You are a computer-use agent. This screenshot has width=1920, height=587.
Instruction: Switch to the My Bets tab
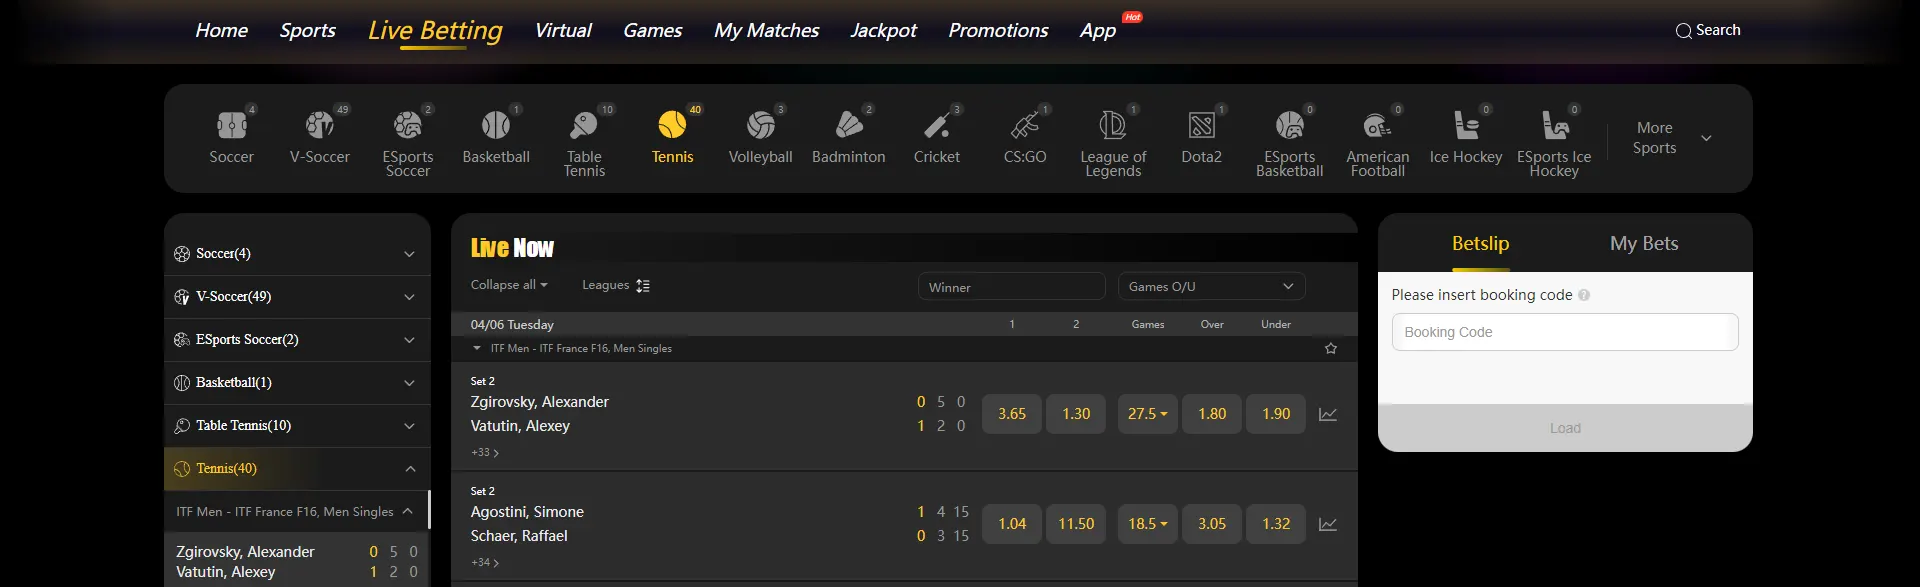click(x=1643, y=244)
